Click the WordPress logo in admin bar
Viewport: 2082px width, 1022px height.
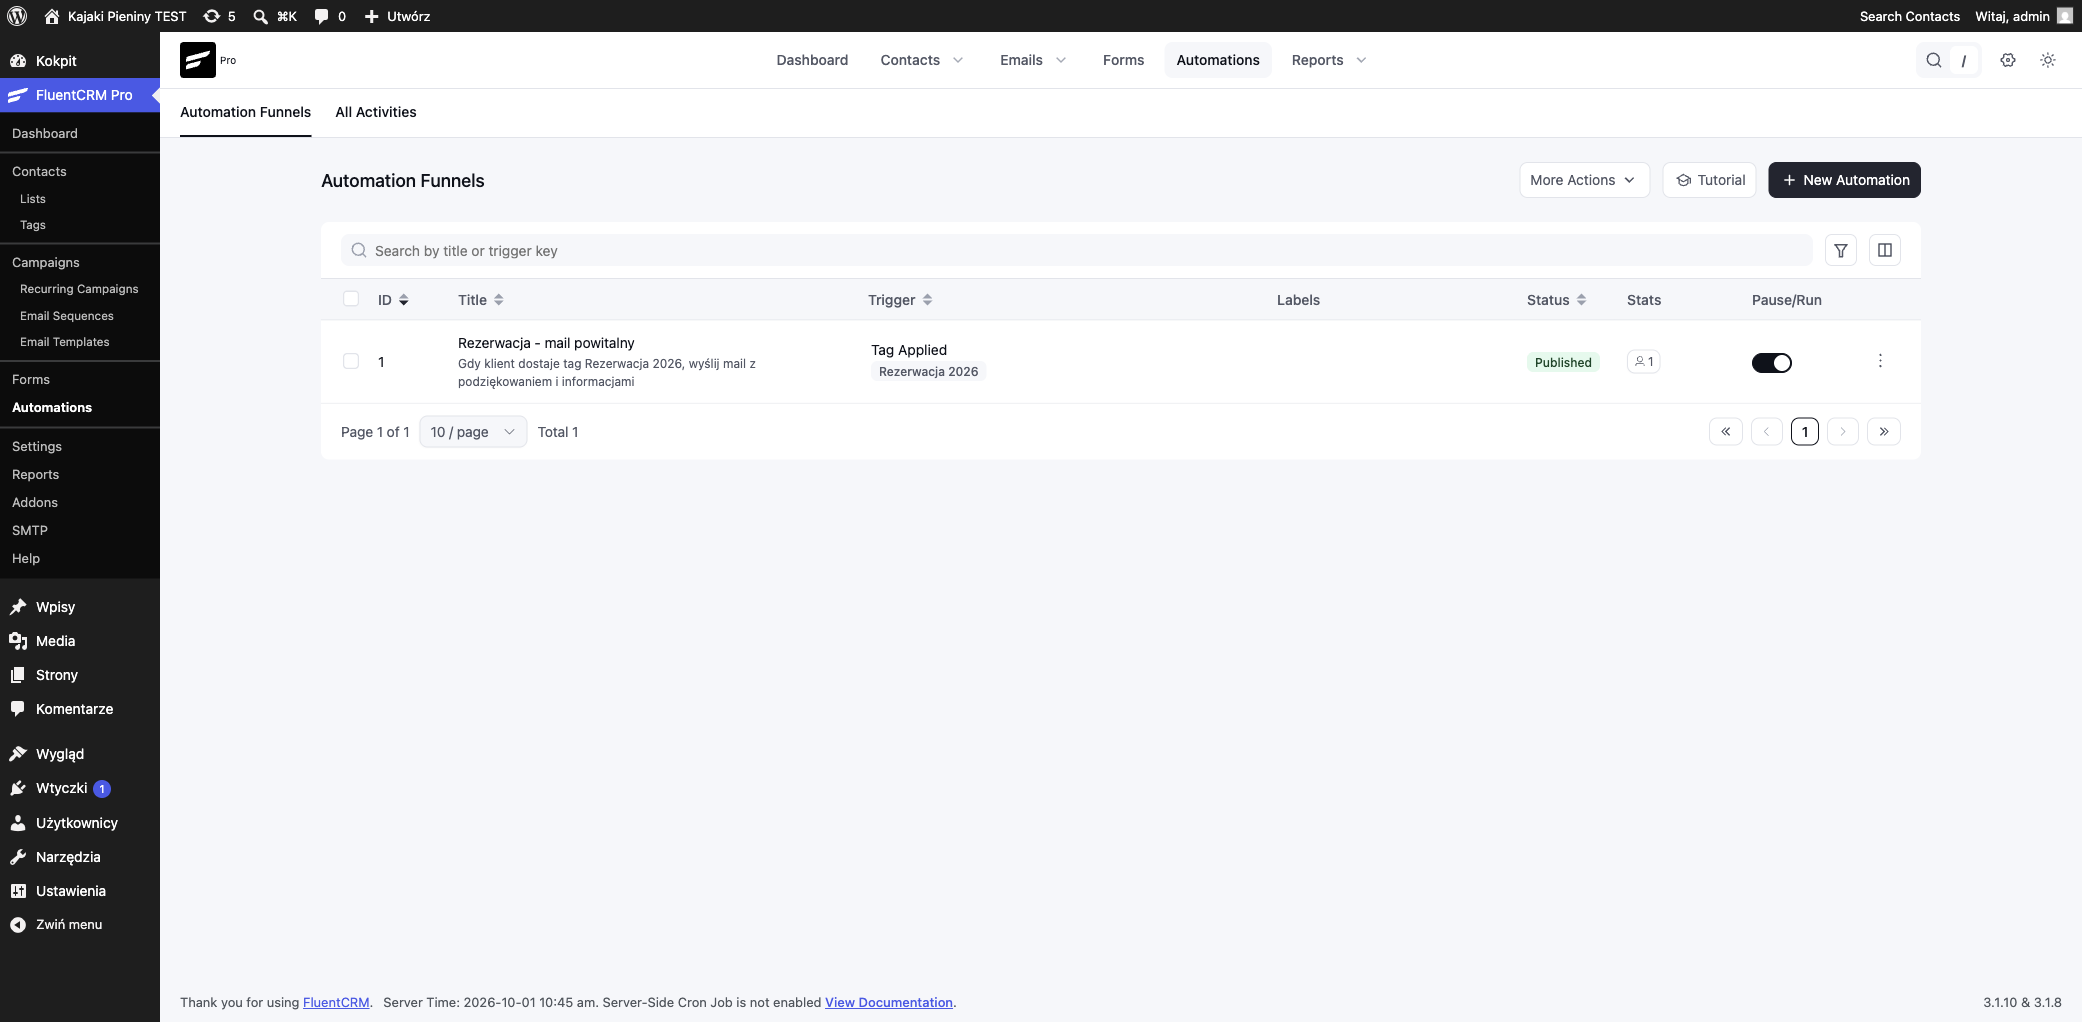click(17, 16)
